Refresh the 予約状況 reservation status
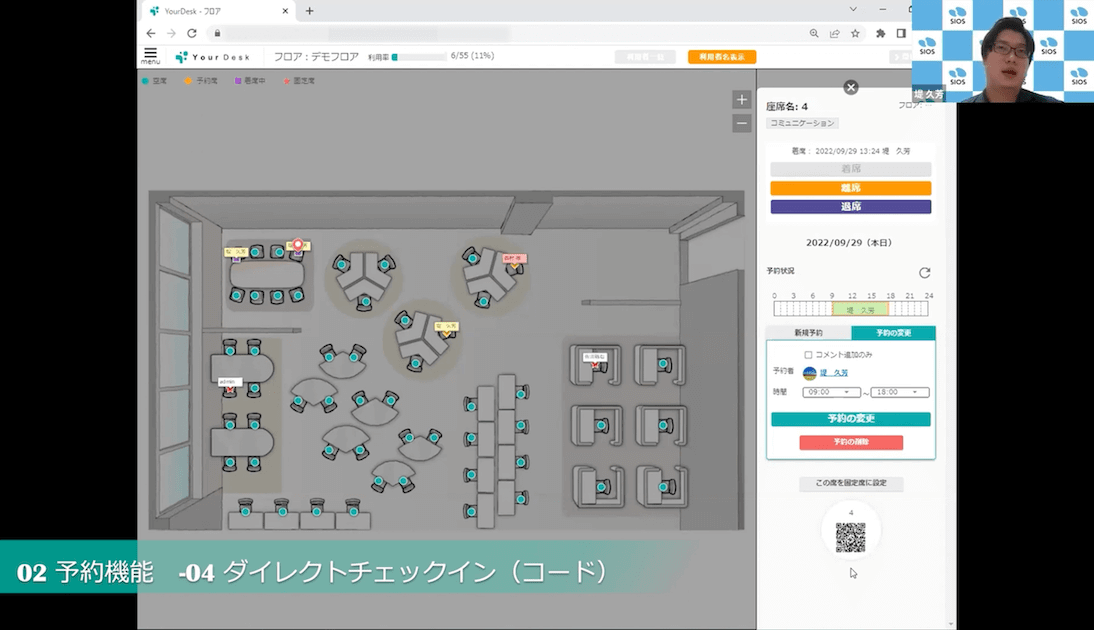1094x630 pixels. pyautogui.click(x=925, y=272)
